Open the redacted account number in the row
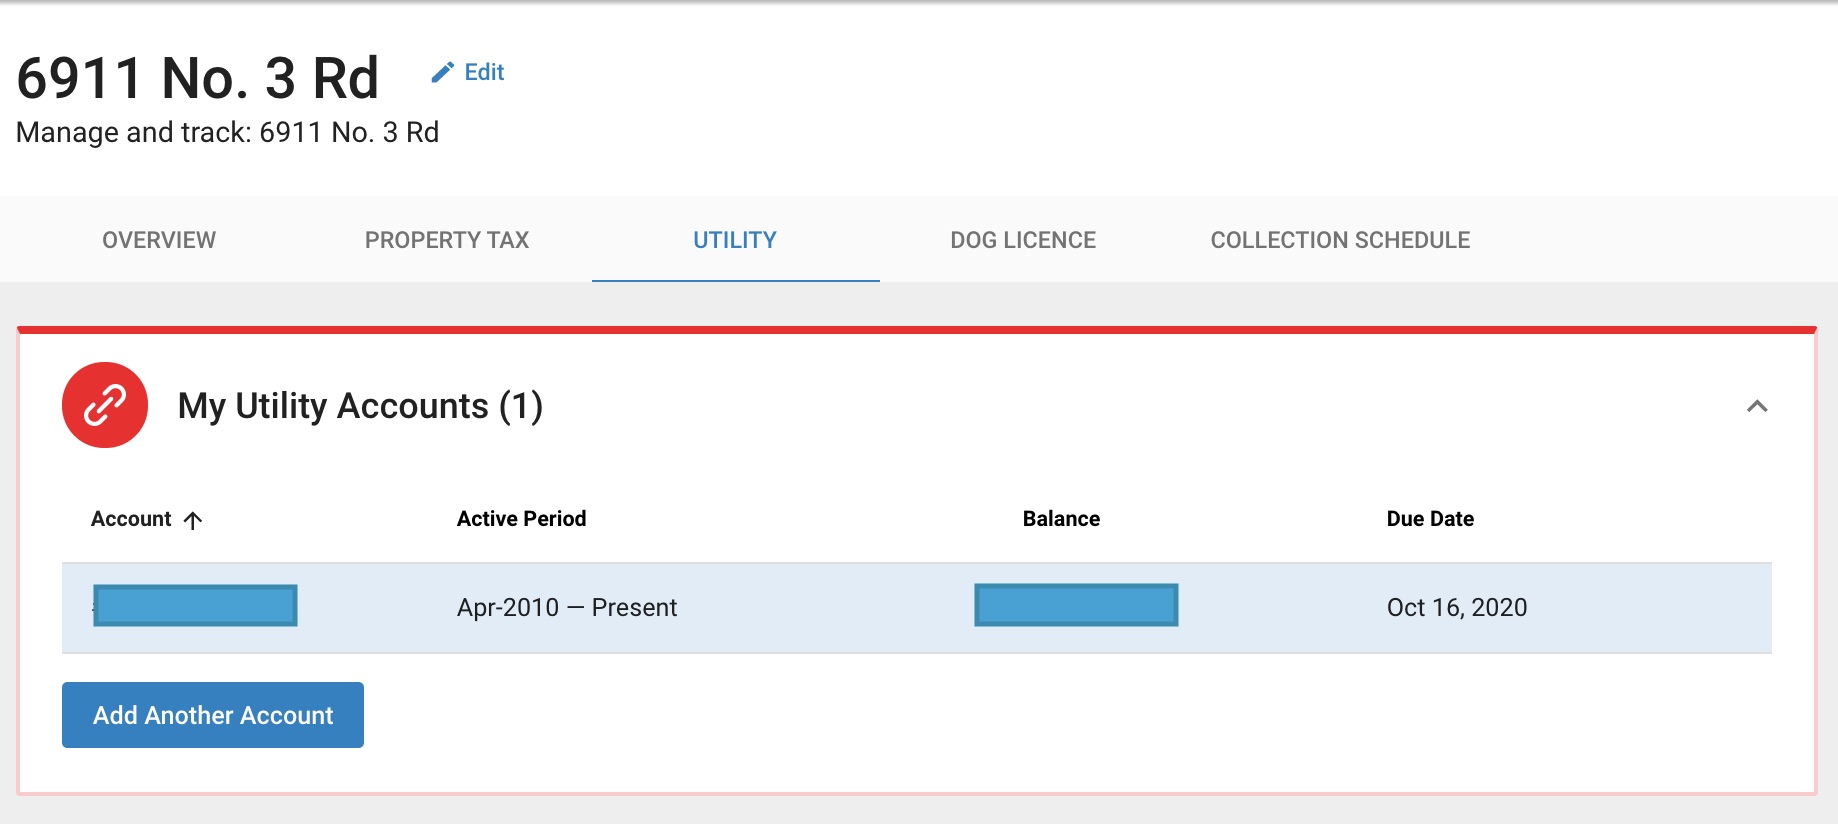This screenshot has height=824, width=1838. tap(195, 606)
